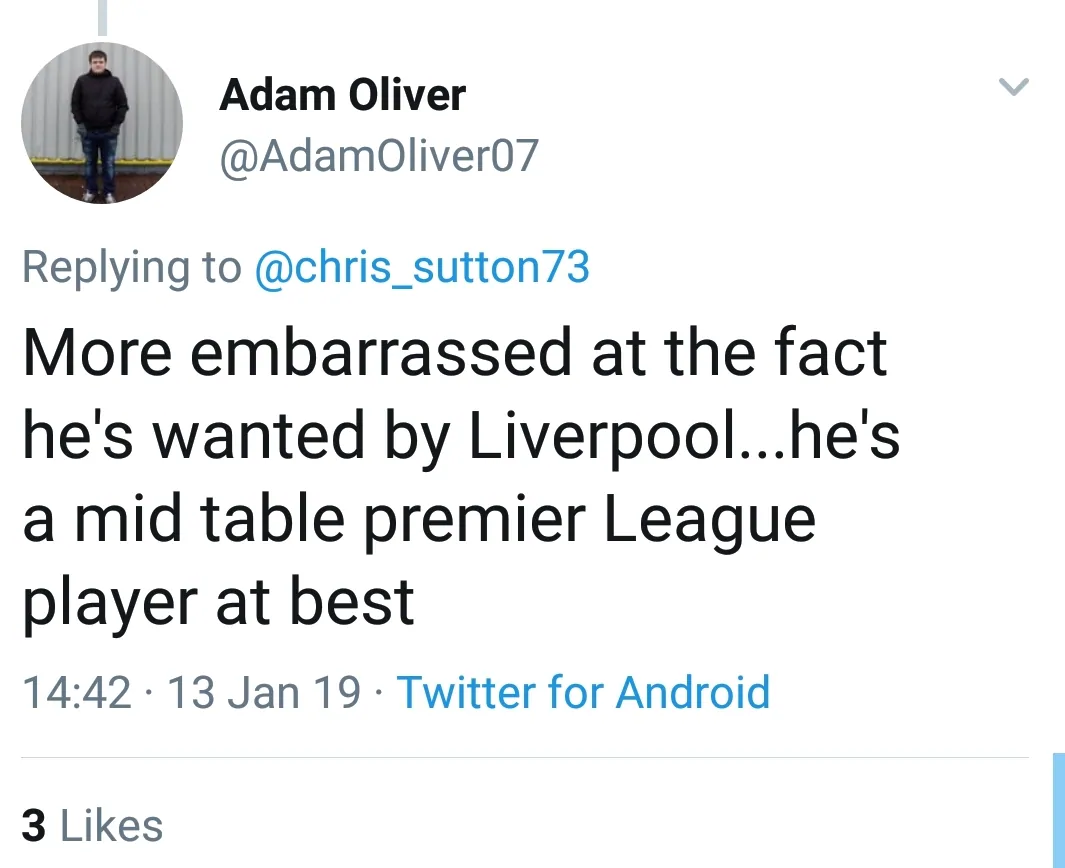Click the blue bar at the right edge
Image resolution: width=1065 pixels, height=868 pixels.
pos(1058,810)
